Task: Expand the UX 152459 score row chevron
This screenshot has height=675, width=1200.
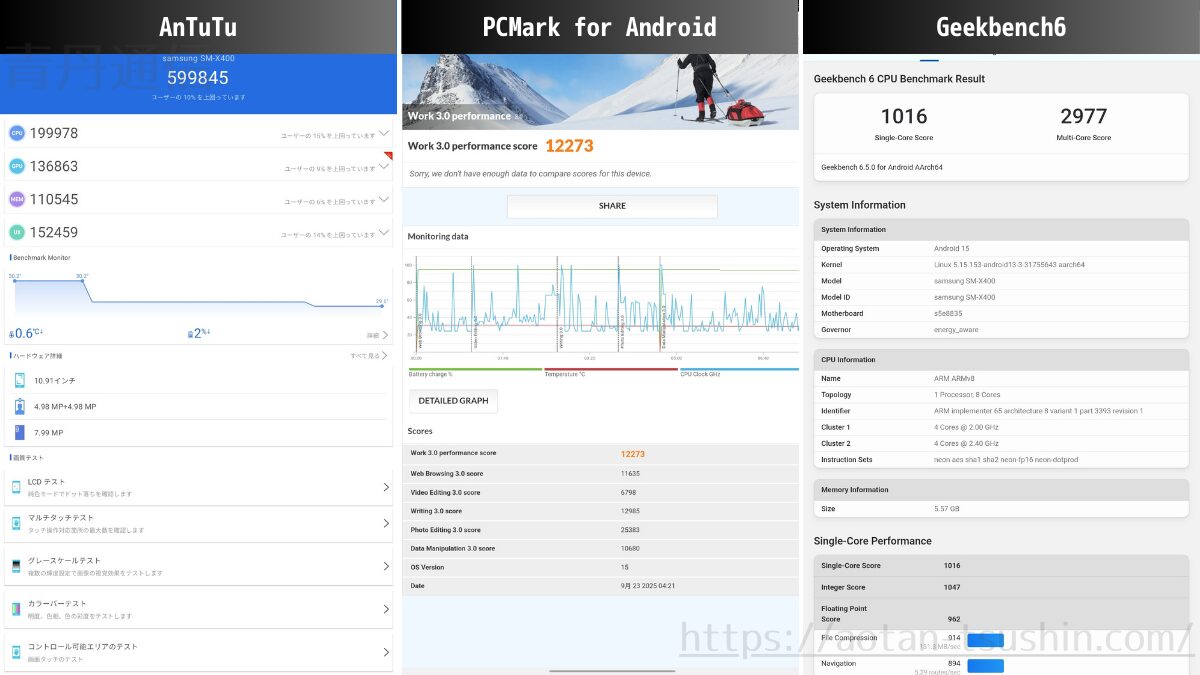Action: coord(383,232)
